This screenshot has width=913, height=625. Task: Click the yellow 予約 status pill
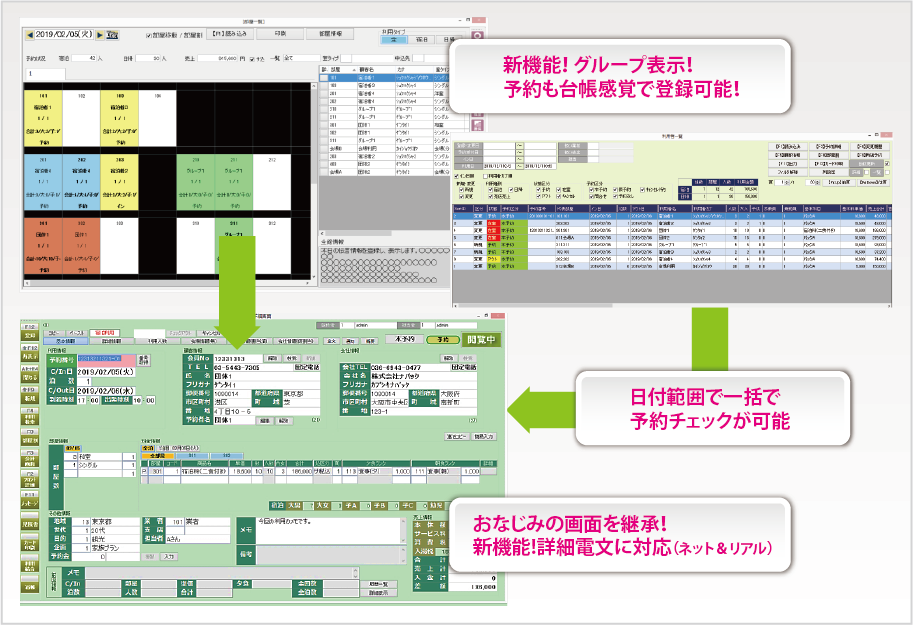(x=443, y=340)
